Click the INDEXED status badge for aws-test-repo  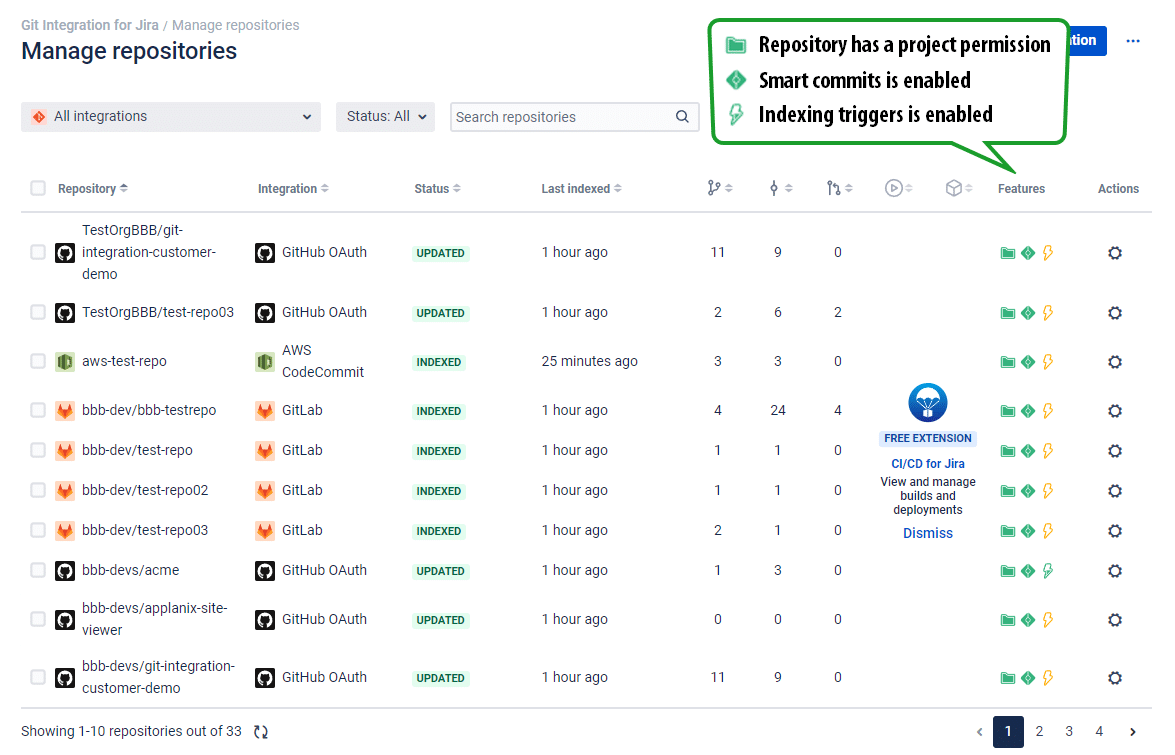tap(439, 363)
